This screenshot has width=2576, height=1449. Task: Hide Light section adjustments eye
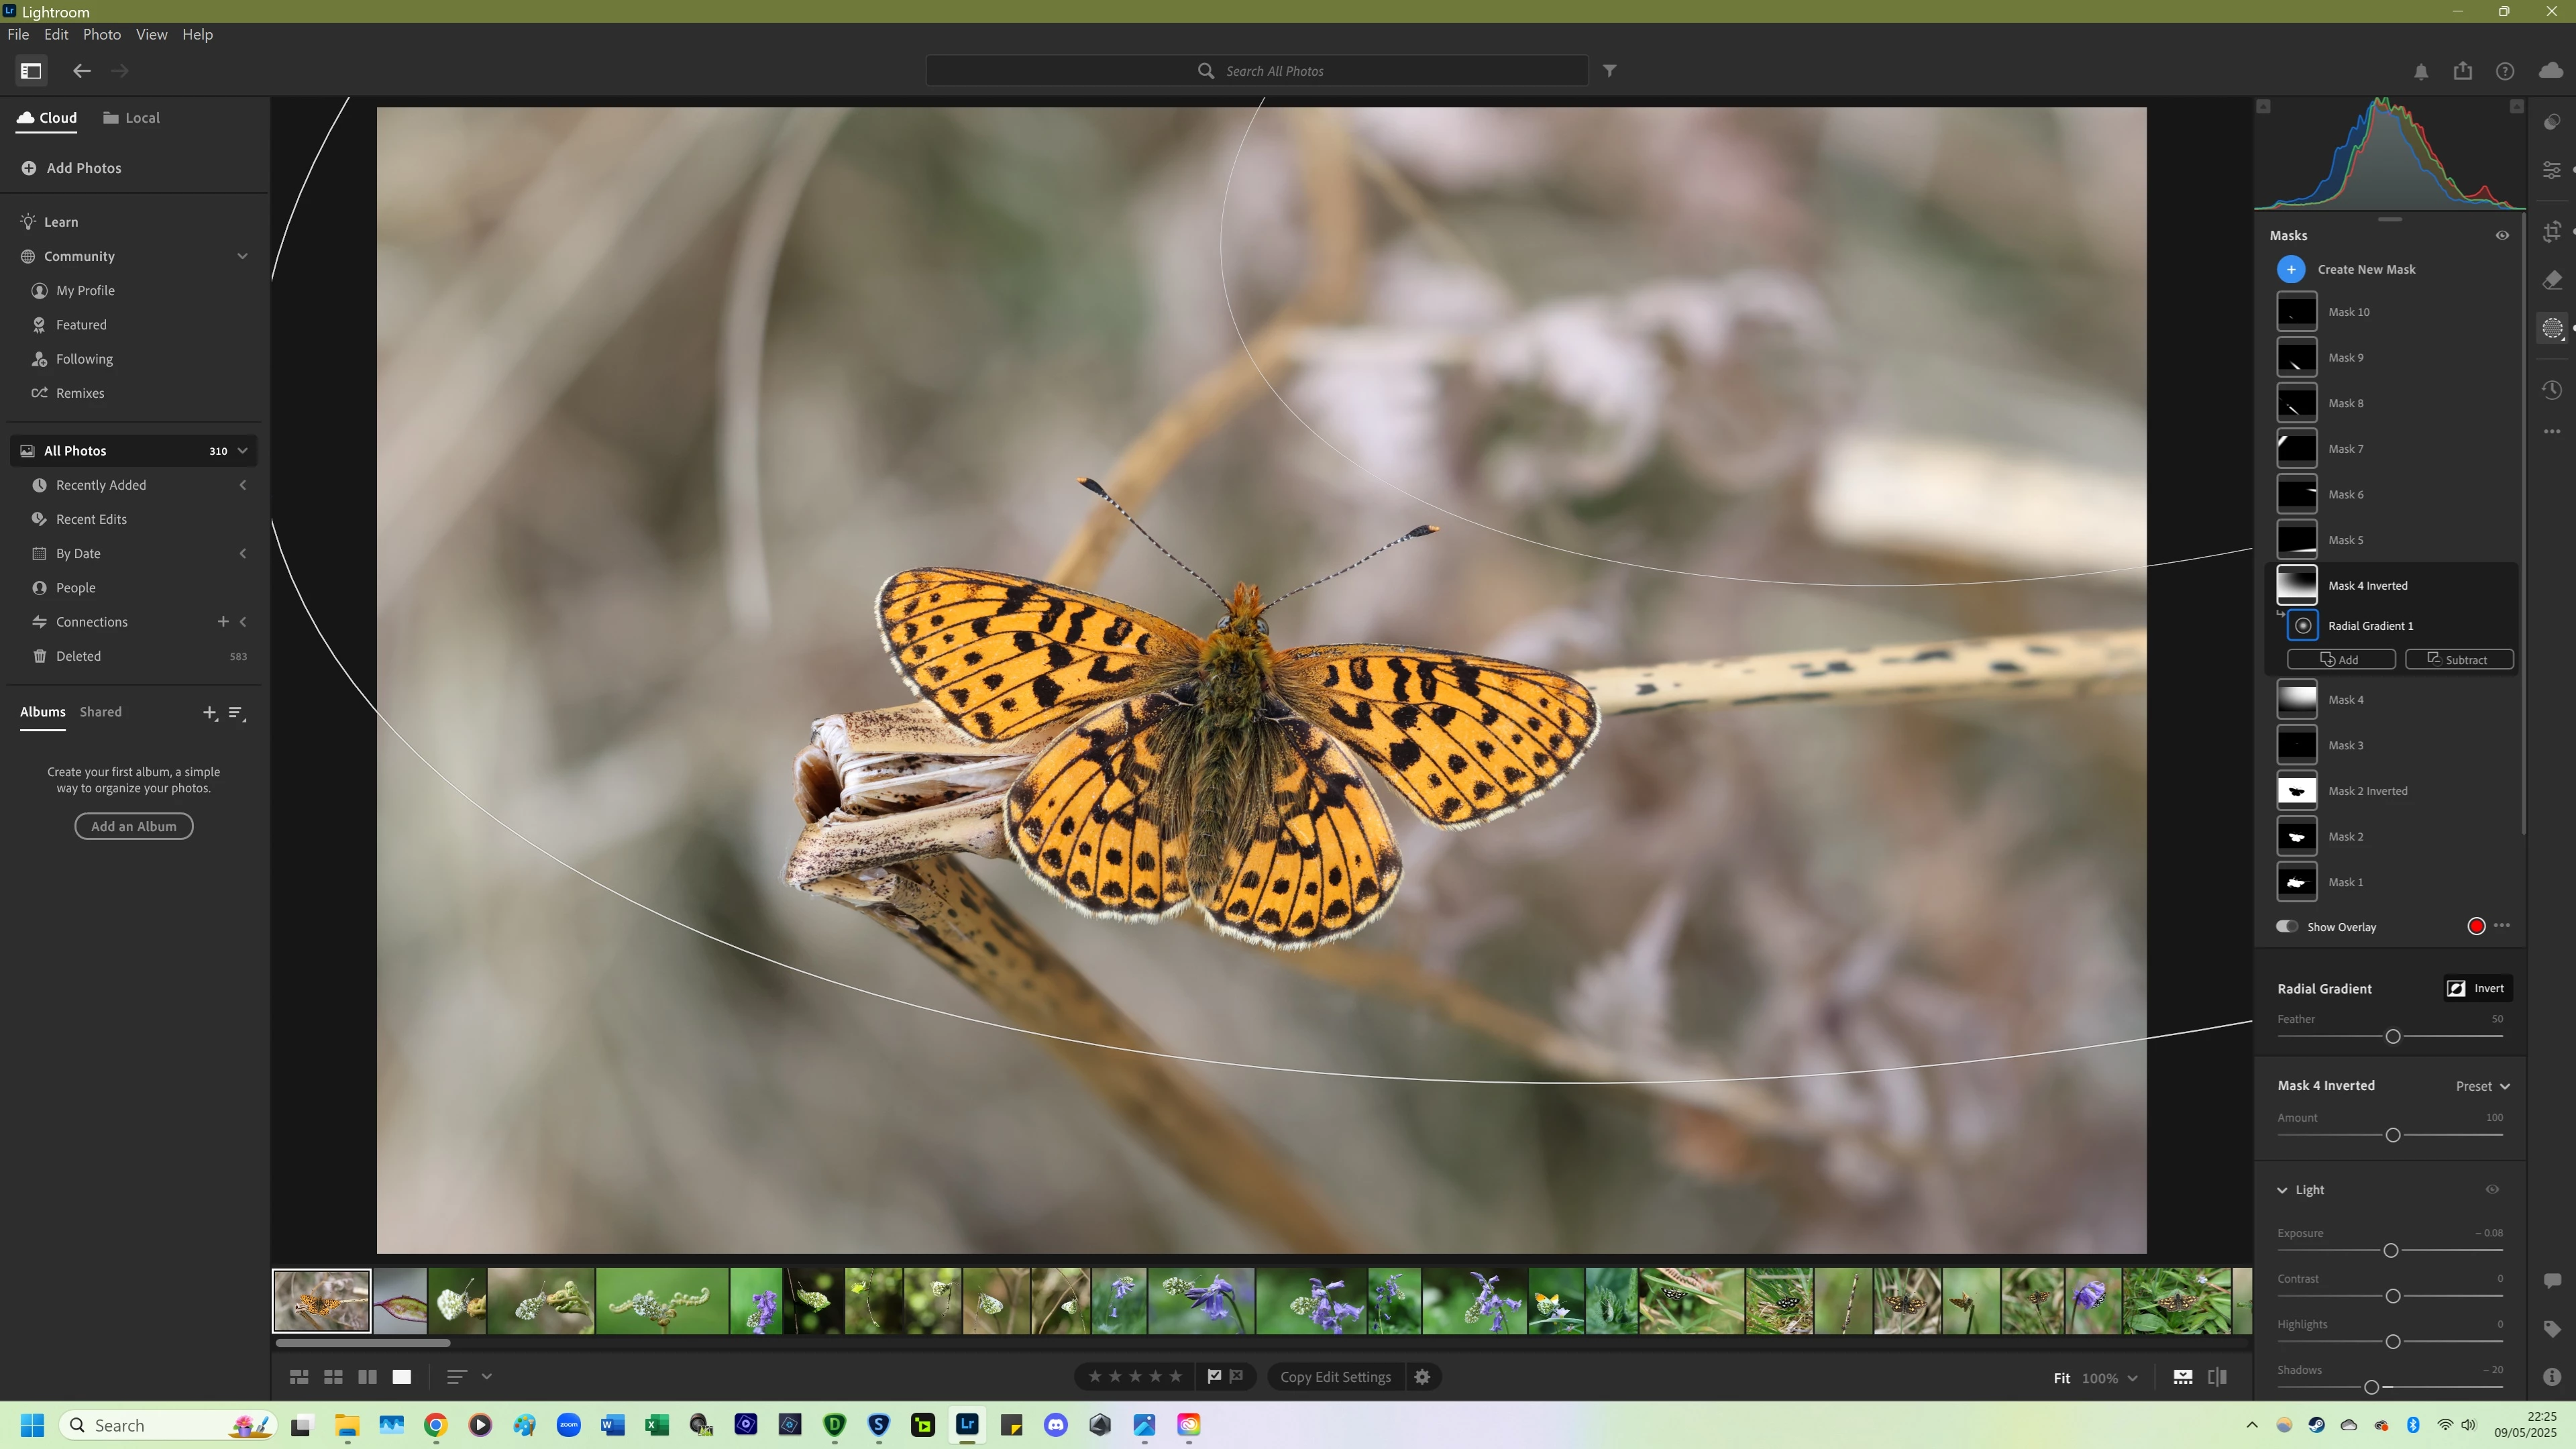point(2492,1190)
